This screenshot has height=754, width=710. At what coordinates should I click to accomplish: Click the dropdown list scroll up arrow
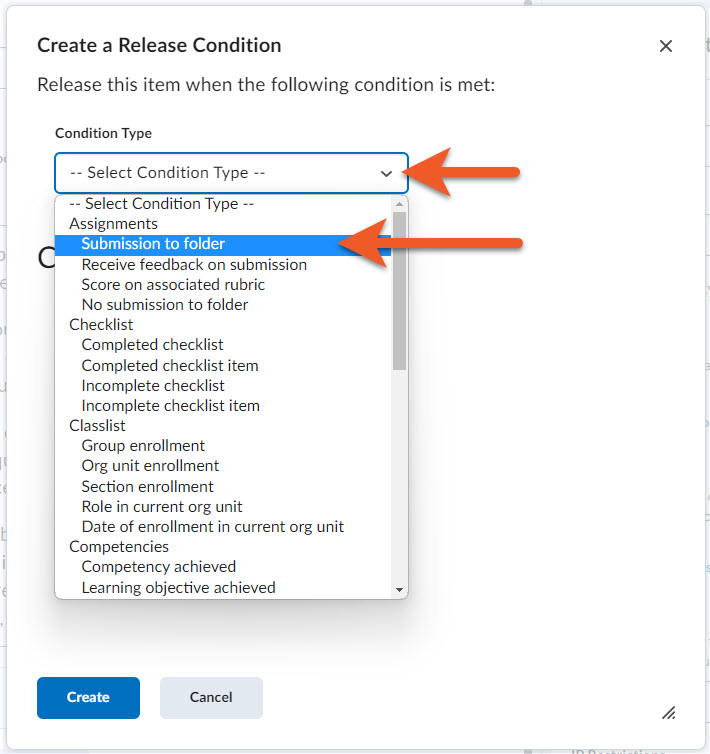point(399,204)
